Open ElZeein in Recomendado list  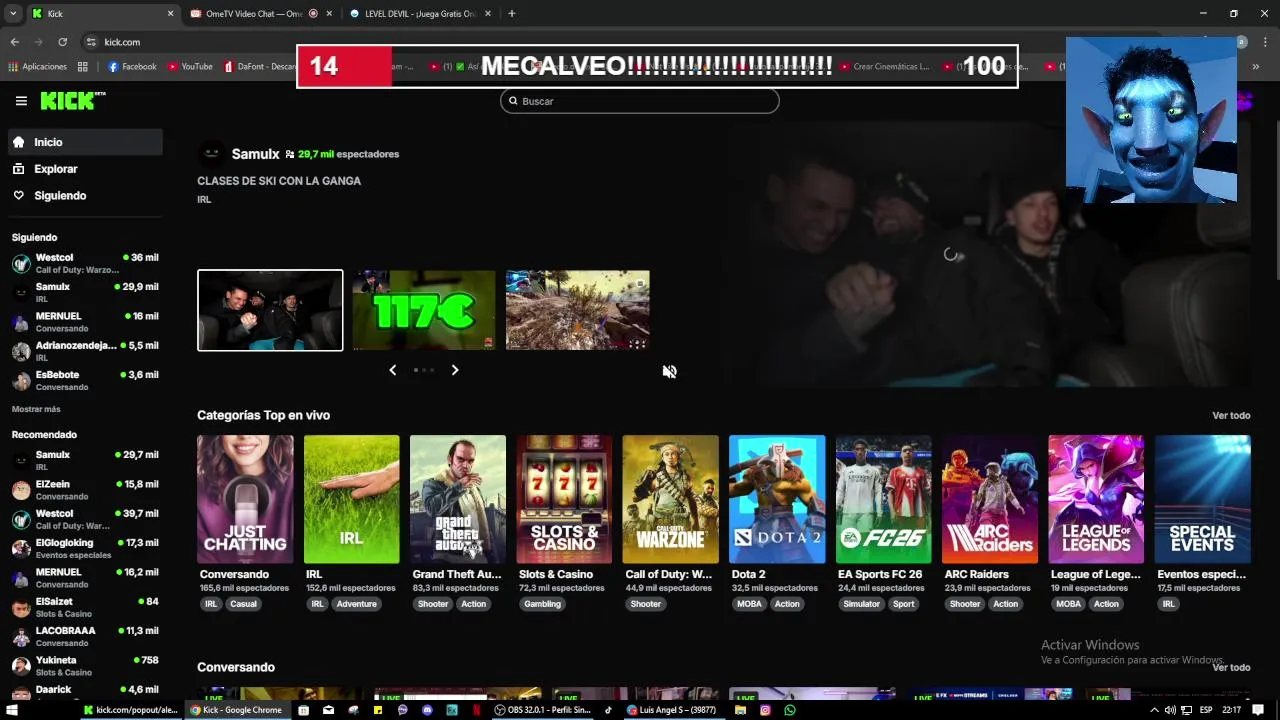[86, 490]
